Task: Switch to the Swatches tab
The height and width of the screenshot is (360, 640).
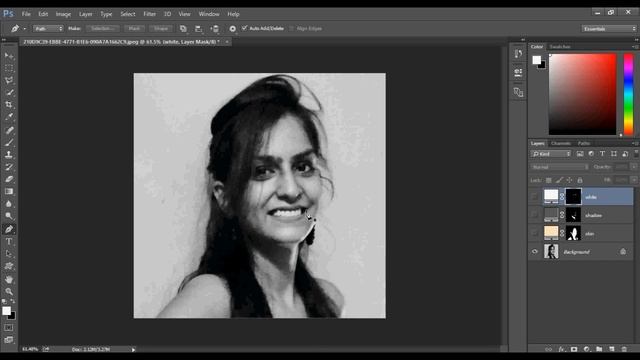Action: (560, 47)
